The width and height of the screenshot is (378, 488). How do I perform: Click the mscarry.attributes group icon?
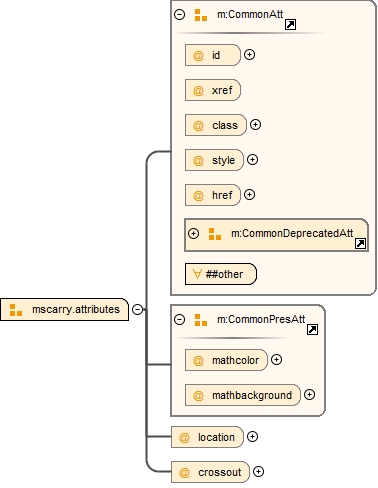point(16,310)
